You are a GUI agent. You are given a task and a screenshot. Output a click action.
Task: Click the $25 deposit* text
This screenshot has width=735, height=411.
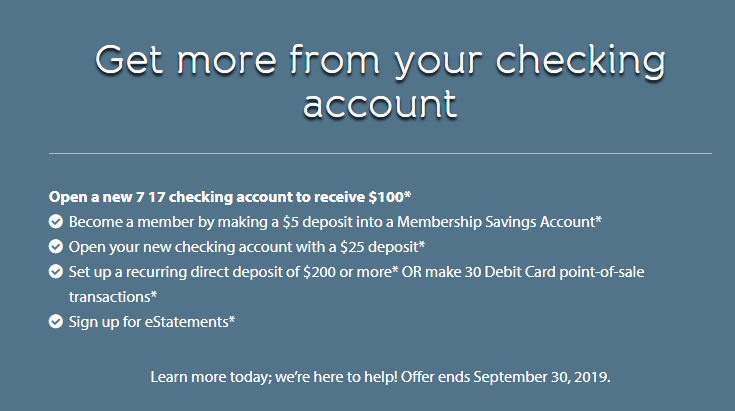(x=382, y=247)
